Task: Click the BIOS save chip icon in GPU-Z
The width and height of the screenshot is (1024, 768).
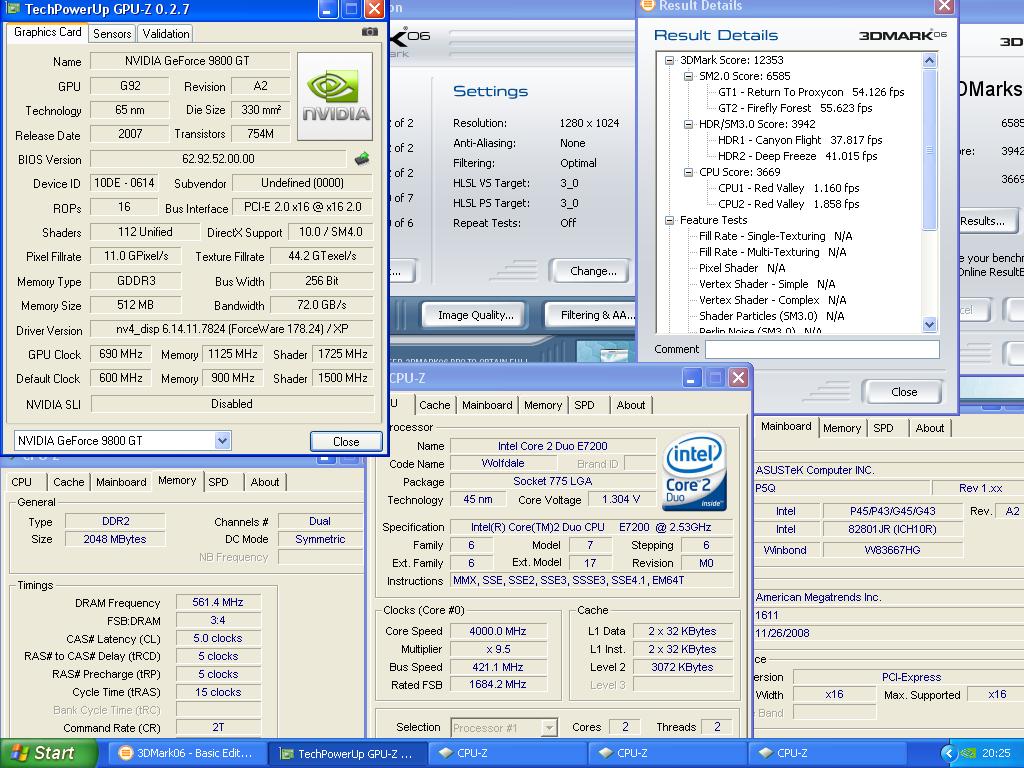Action: pos(362,158)
